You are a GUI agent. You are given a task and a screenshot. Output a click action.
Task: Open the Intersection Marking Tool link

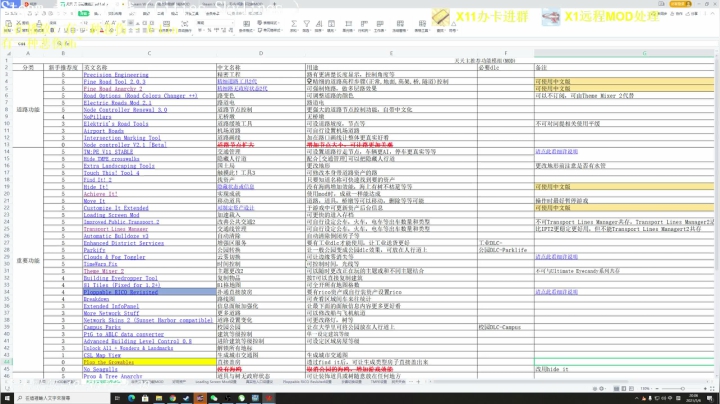(x=122, y=138)
